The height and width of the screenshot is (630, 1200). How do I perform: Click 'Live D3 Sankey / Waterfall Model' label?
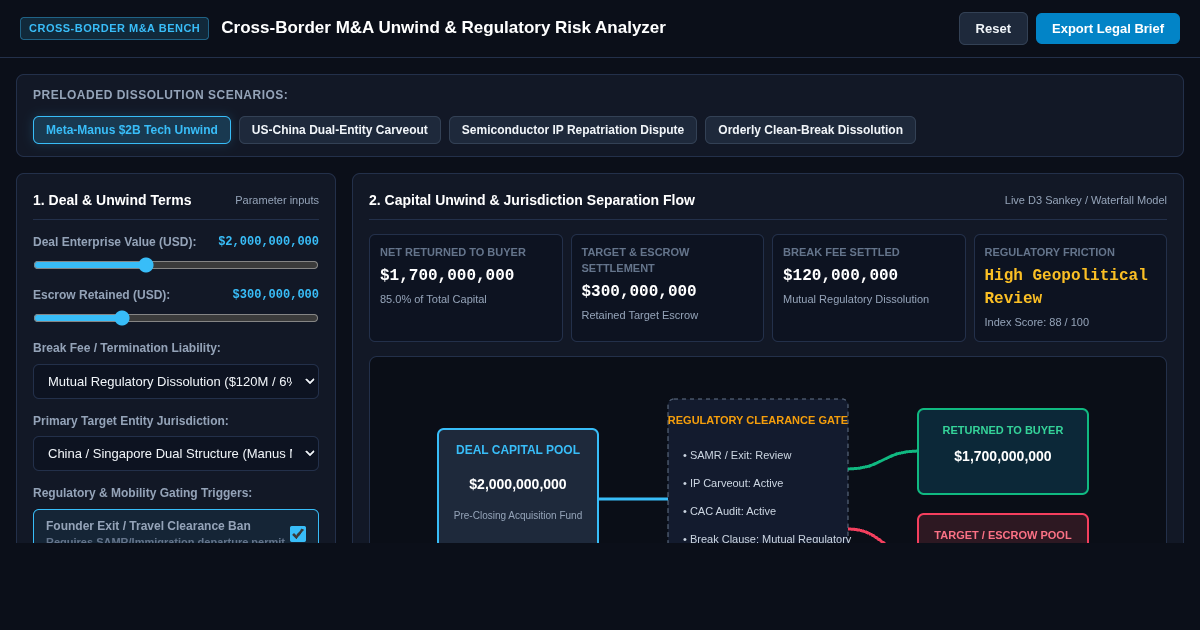point(1086,200)
